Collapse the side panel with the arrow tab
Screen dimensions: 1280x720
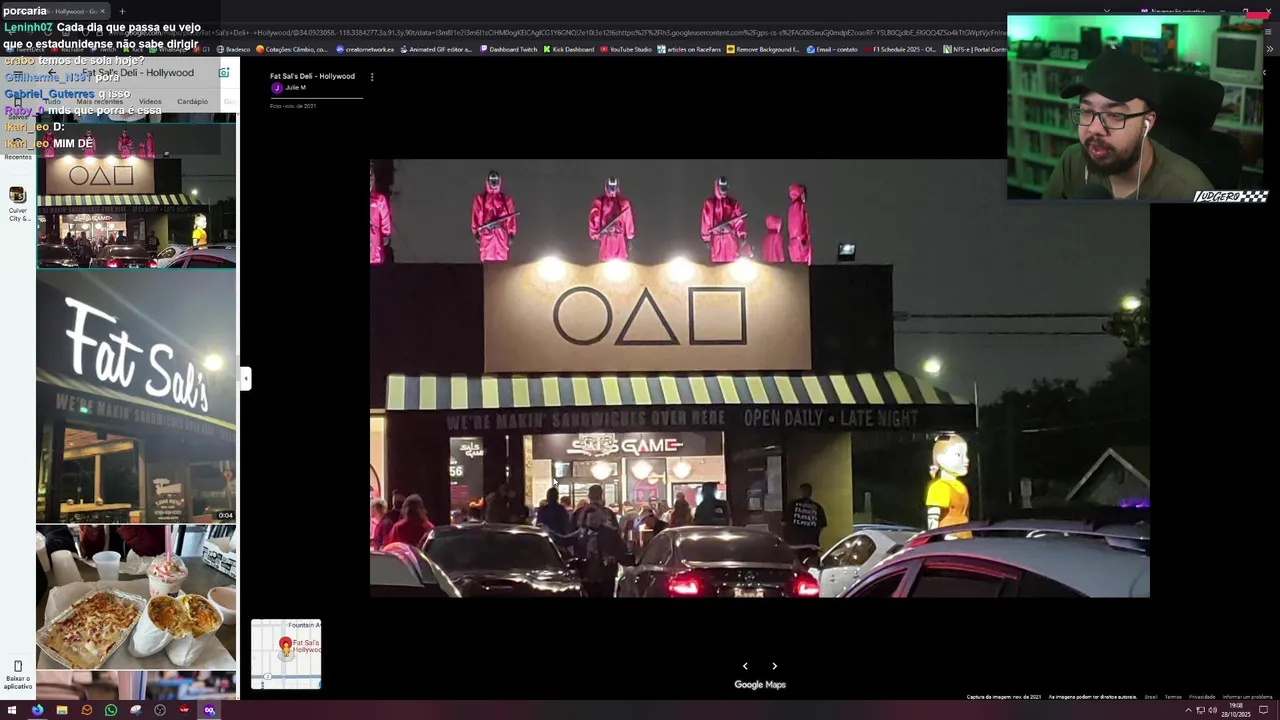(x=245, y=378)
